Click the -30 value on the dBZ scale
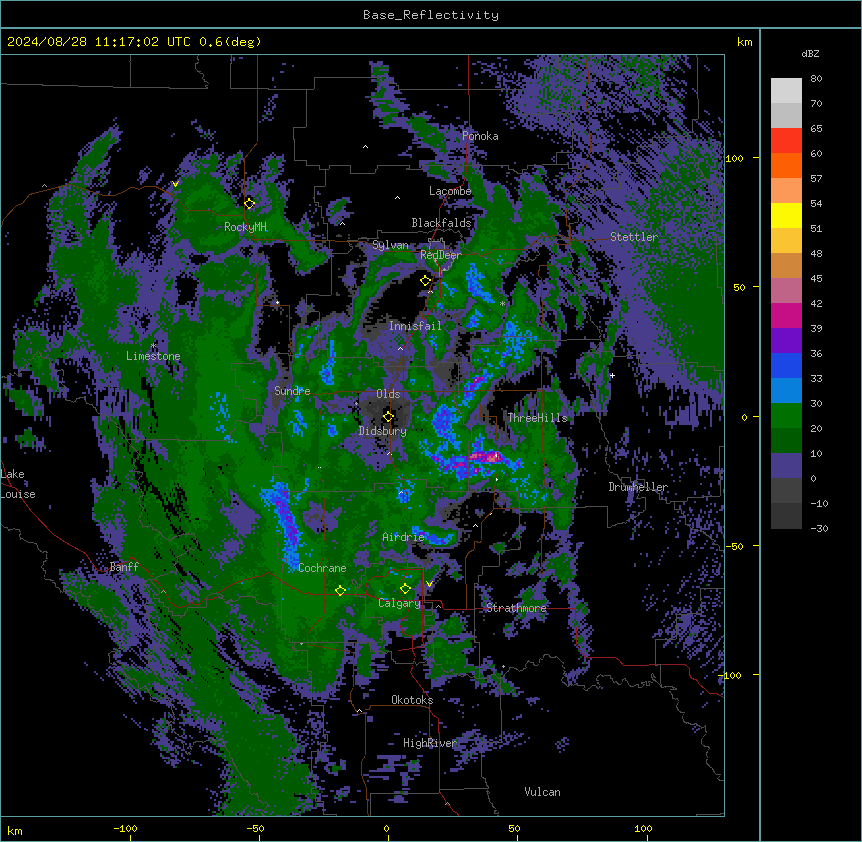This screenshot has width=862, height=842. click(819, 529)
